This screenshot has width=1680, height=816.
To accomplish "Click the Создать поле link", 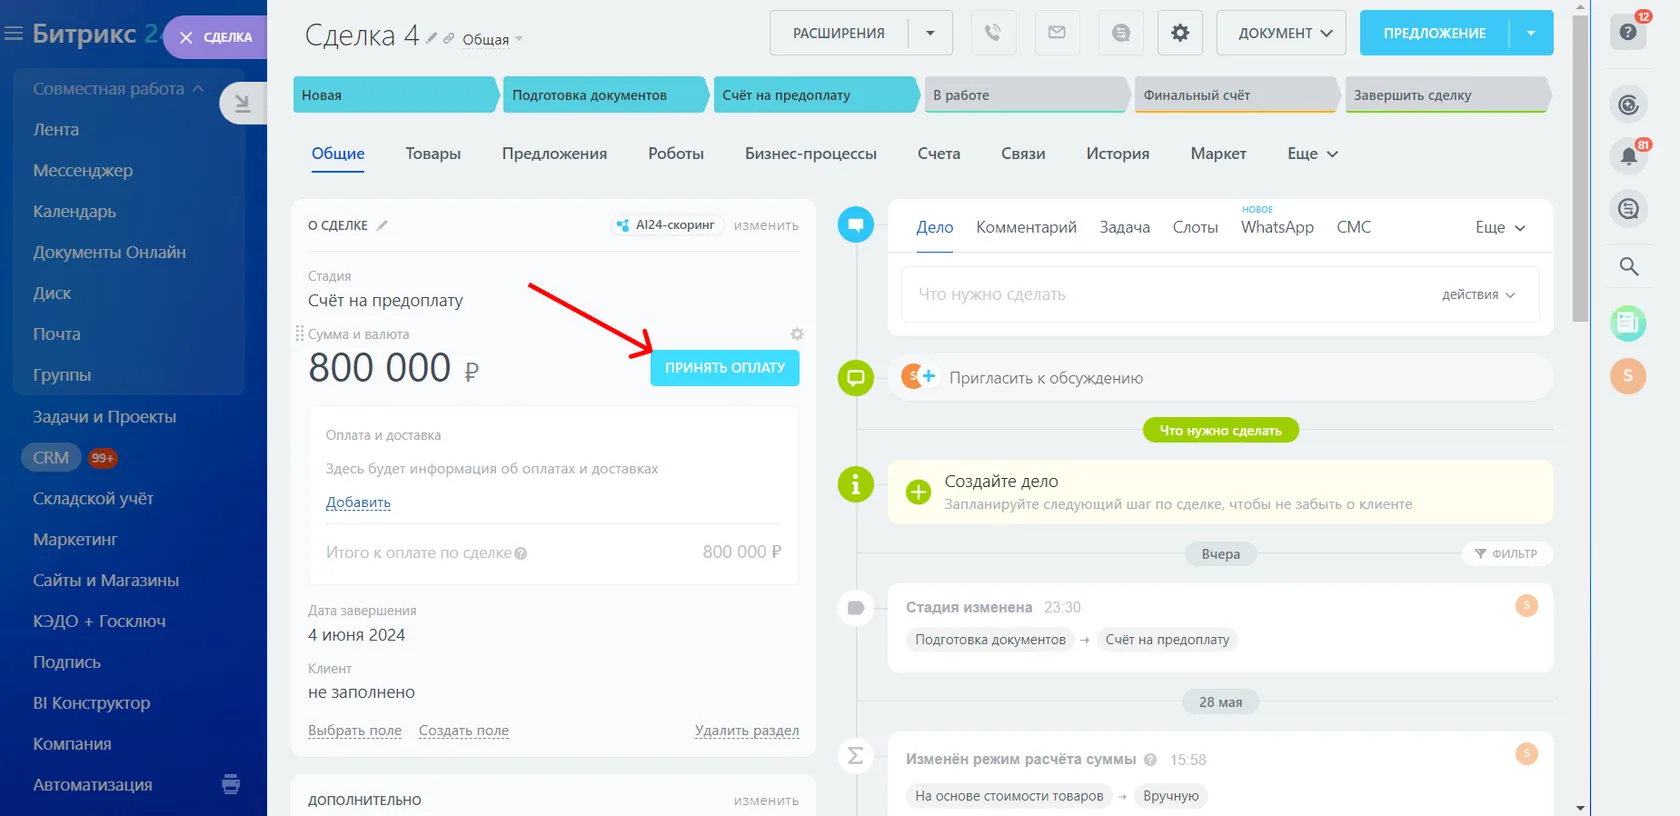I will 464,731.
